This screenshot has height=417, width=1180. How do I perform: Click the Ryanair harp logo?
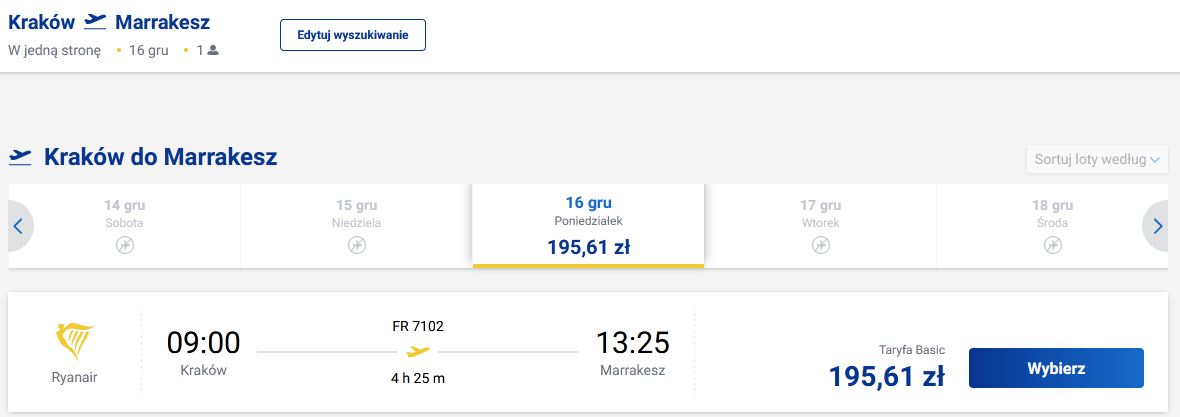click(x=74, y=342)
